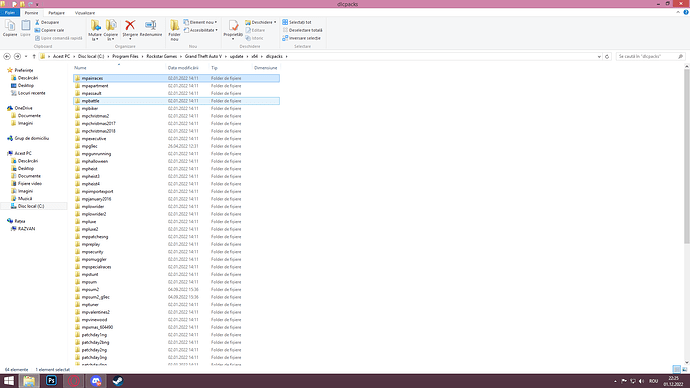
Task: Click the Editare ribbon item
Action: 255,30
